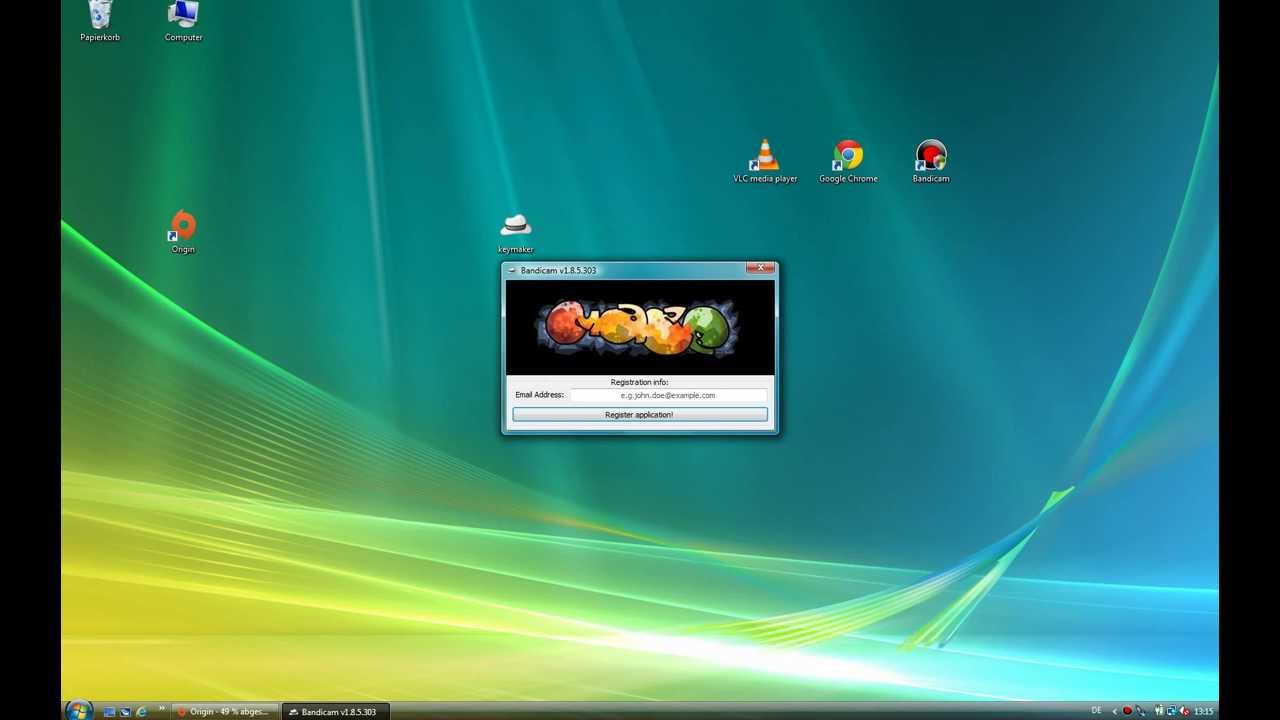
Task: Open the Windows Start menu orb
Action: 79,711
